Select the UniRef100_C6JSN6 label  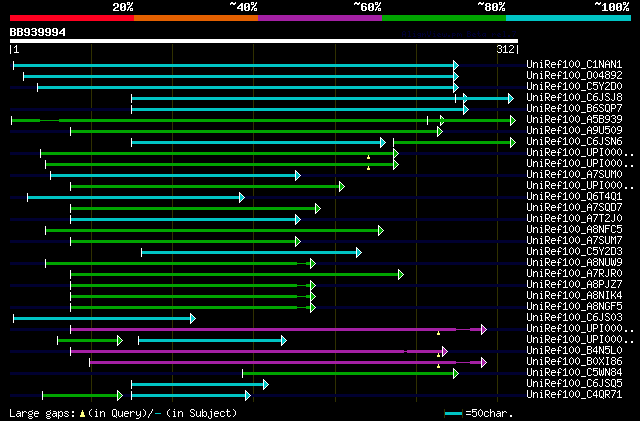574,141
